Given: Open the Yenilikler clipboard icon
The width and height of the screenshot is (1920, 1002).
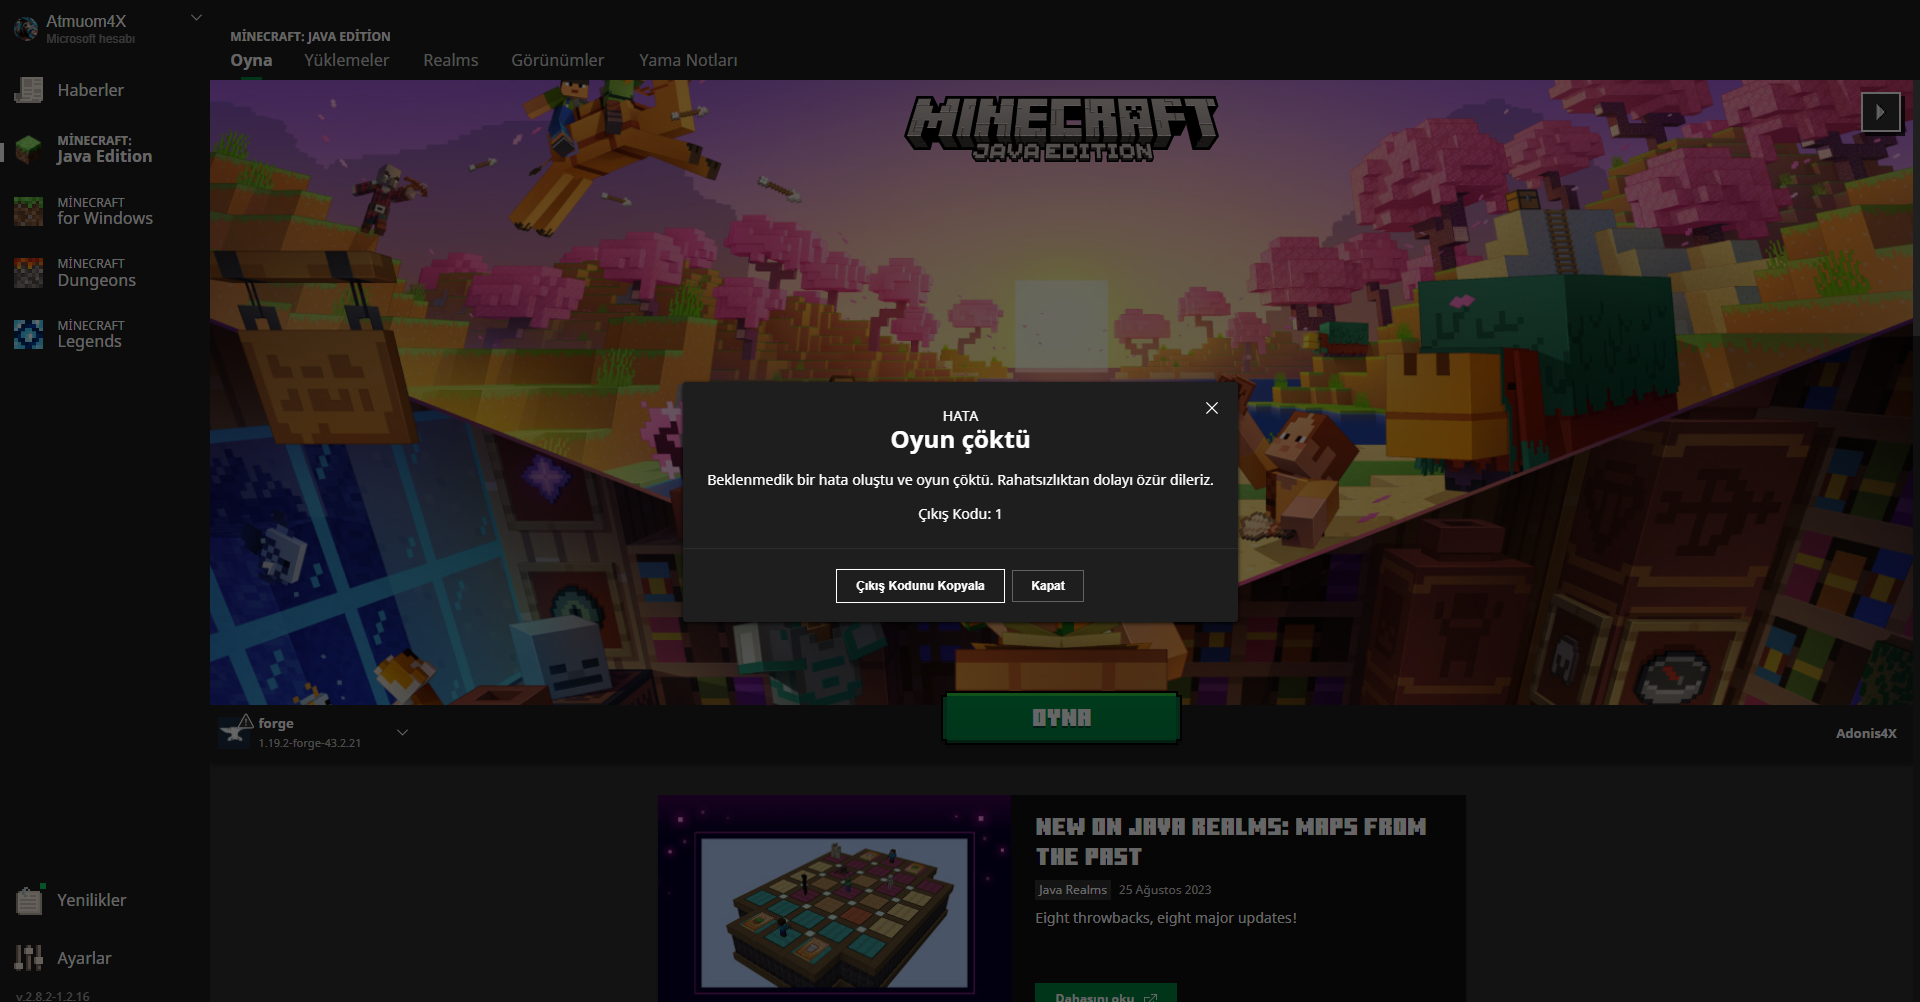Looking at the screenshot, I should click(29, 900).
